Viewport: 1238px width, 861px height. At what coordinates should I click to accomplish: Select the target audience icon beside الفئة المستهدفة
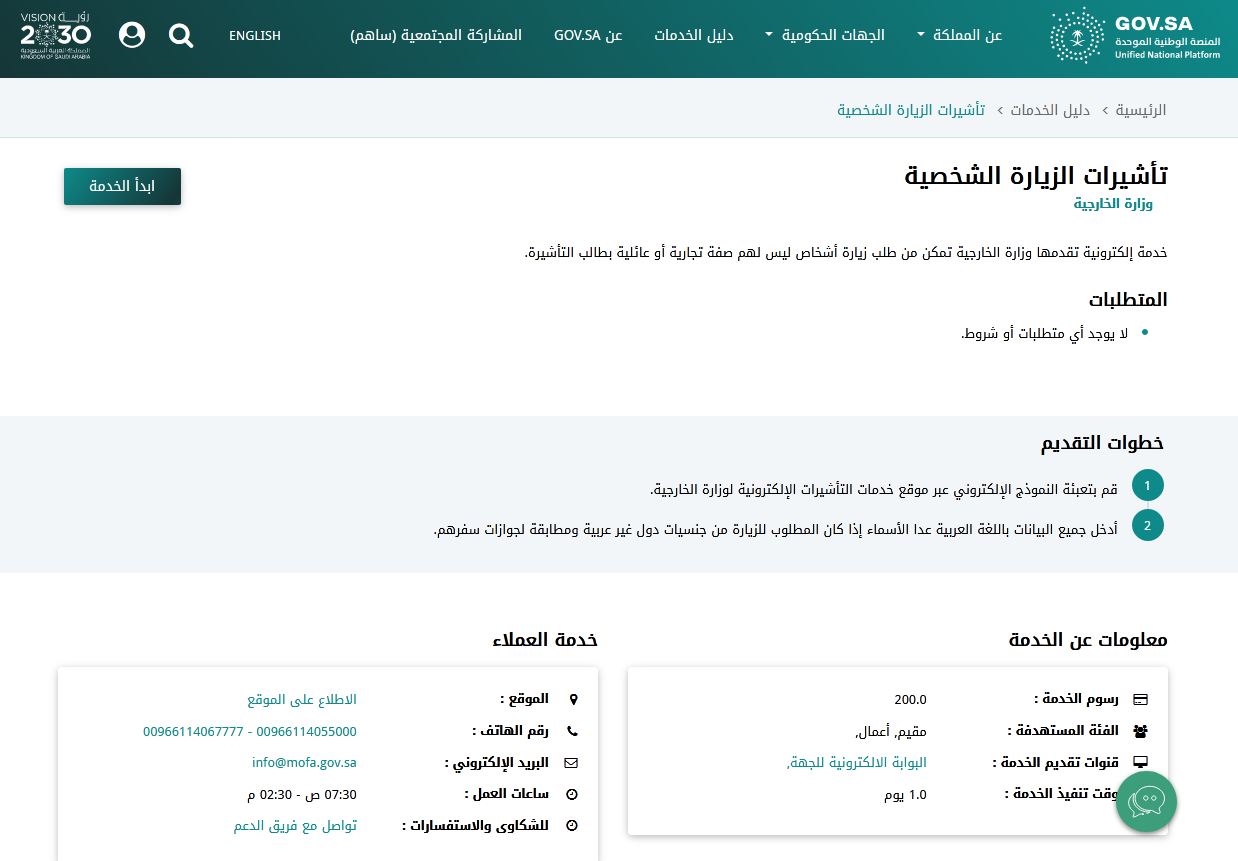[1141, 731]
